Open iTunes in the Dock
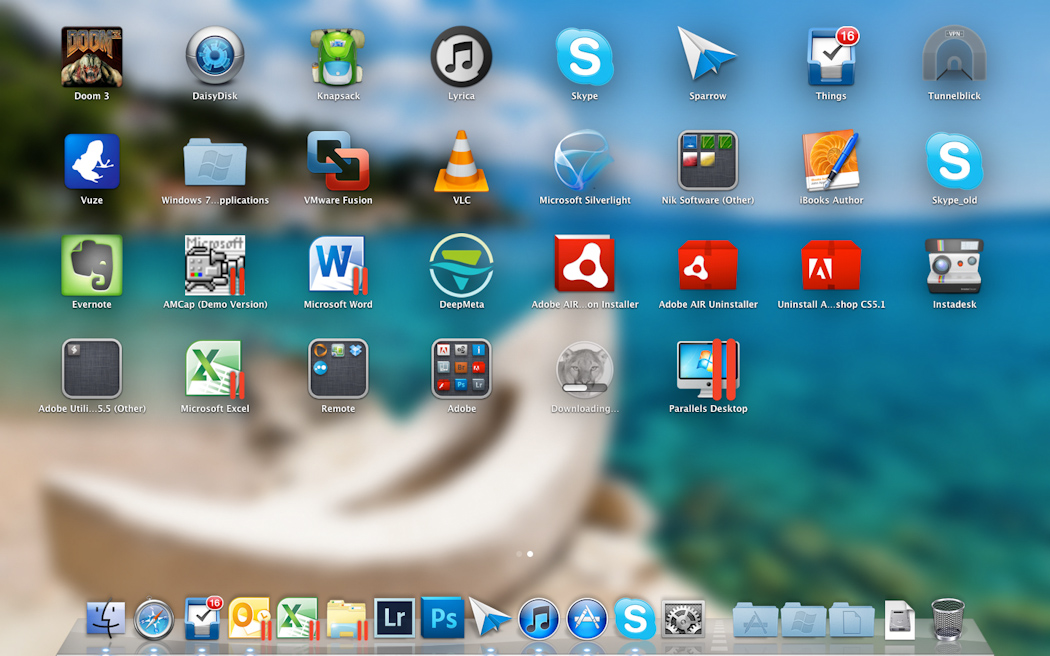The image size is (1050, 656). pyautogui.click(x=538, y=619)
